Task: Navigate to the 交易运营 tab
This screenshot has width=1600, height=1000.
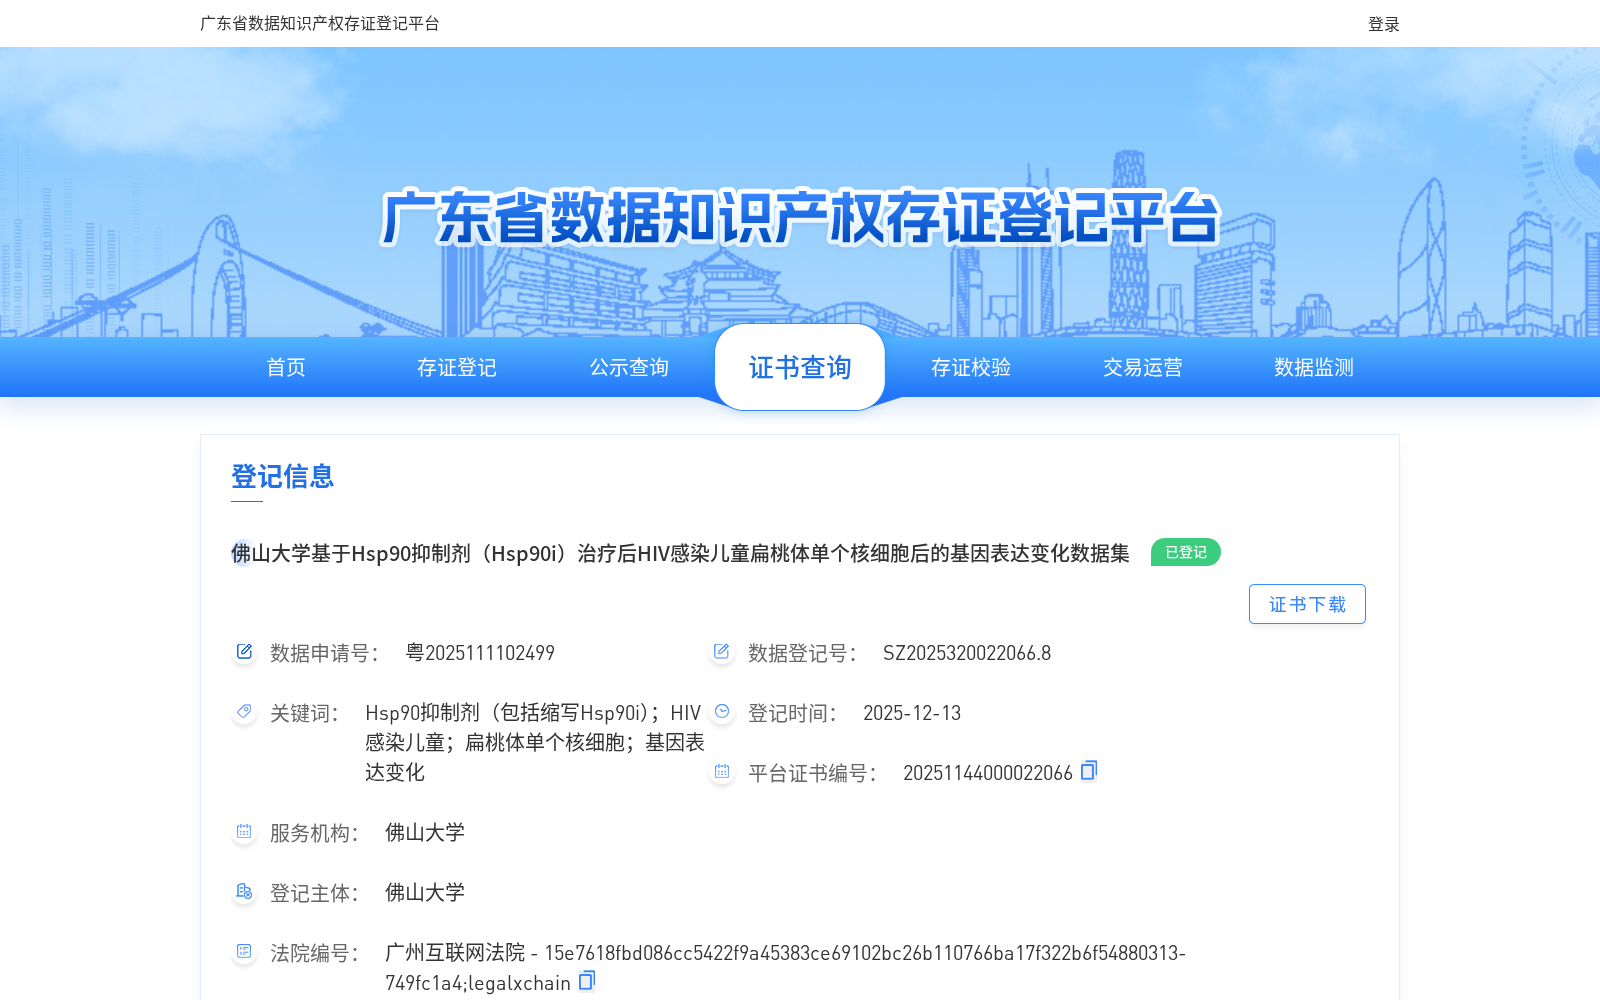Action: coord(1143,368)
